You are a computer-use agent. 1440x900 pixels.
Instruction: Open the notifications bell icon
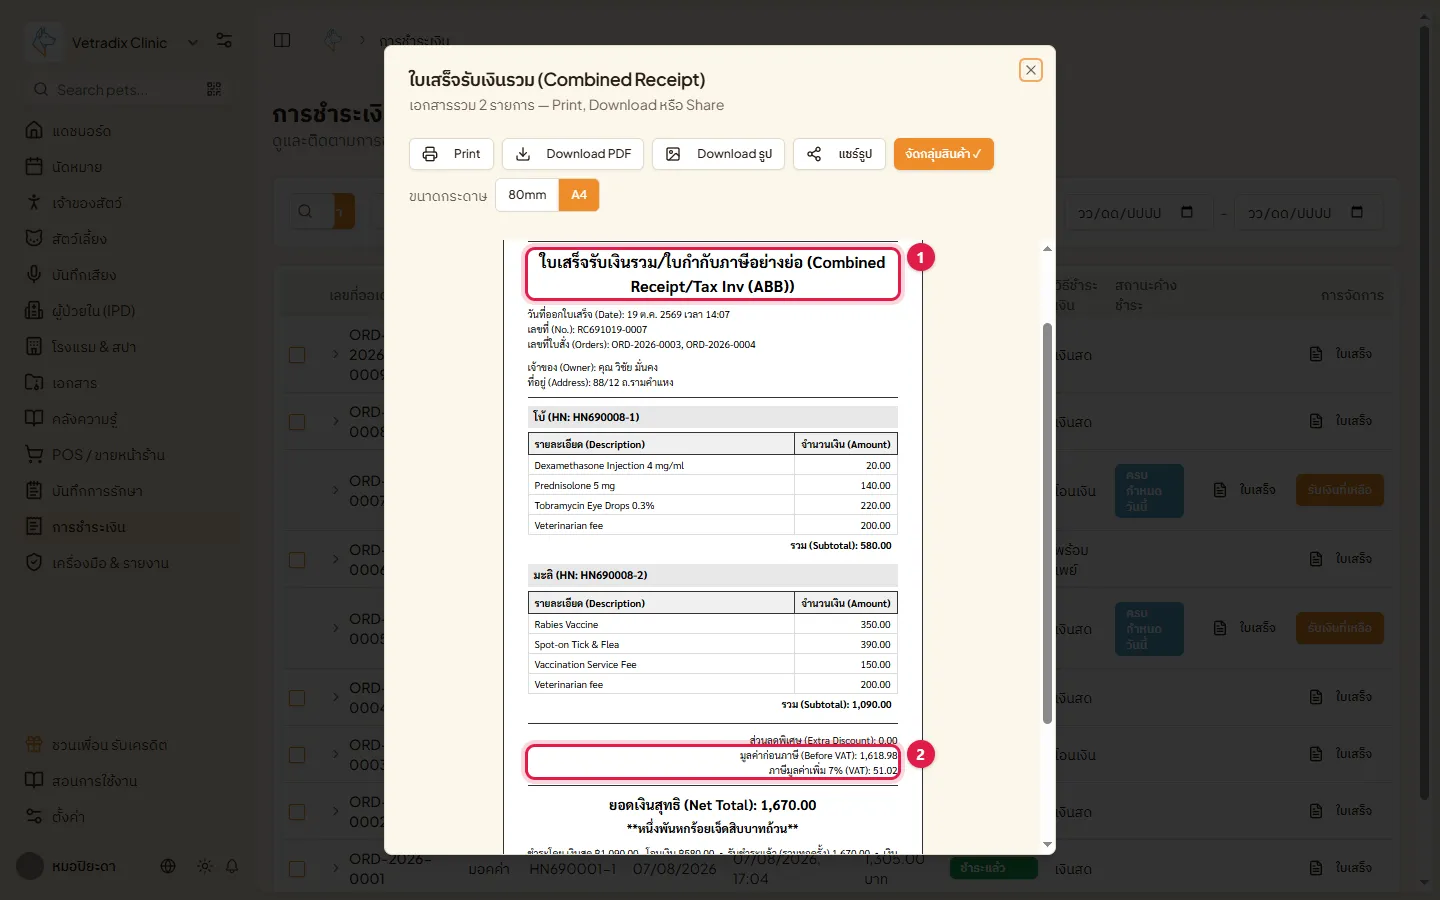(x=232, y=866)
